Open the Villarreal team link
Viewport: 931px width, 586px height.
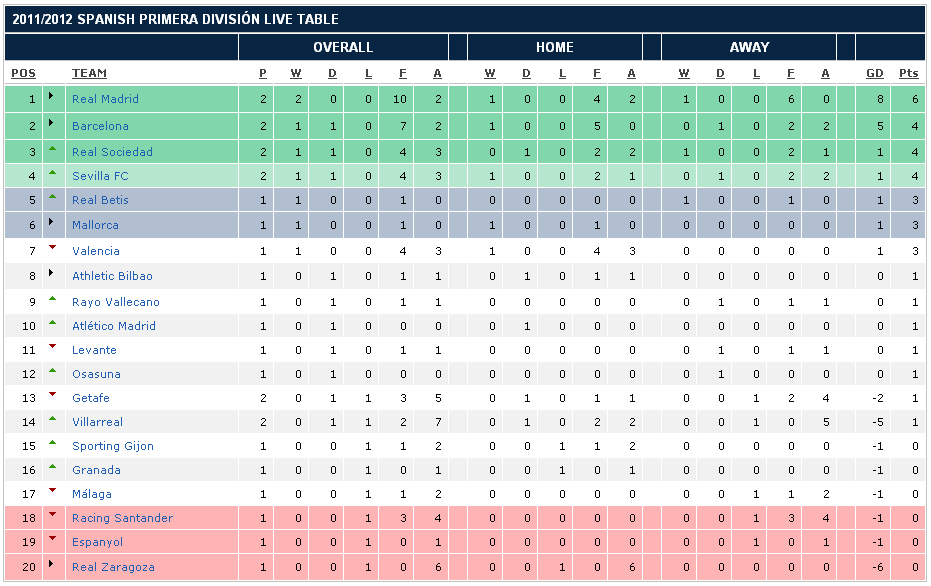(97, 422)
